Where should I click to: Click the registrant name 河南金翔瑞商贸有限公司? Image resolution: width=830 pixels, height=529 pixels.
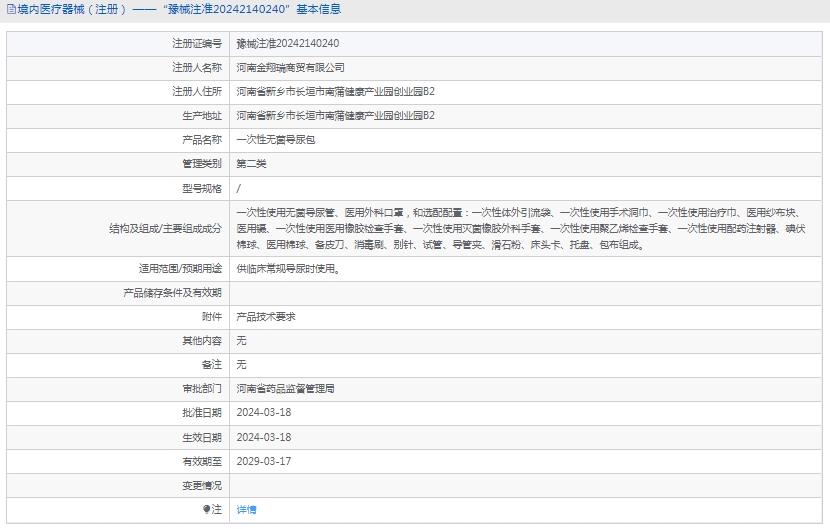click(290, 68)
